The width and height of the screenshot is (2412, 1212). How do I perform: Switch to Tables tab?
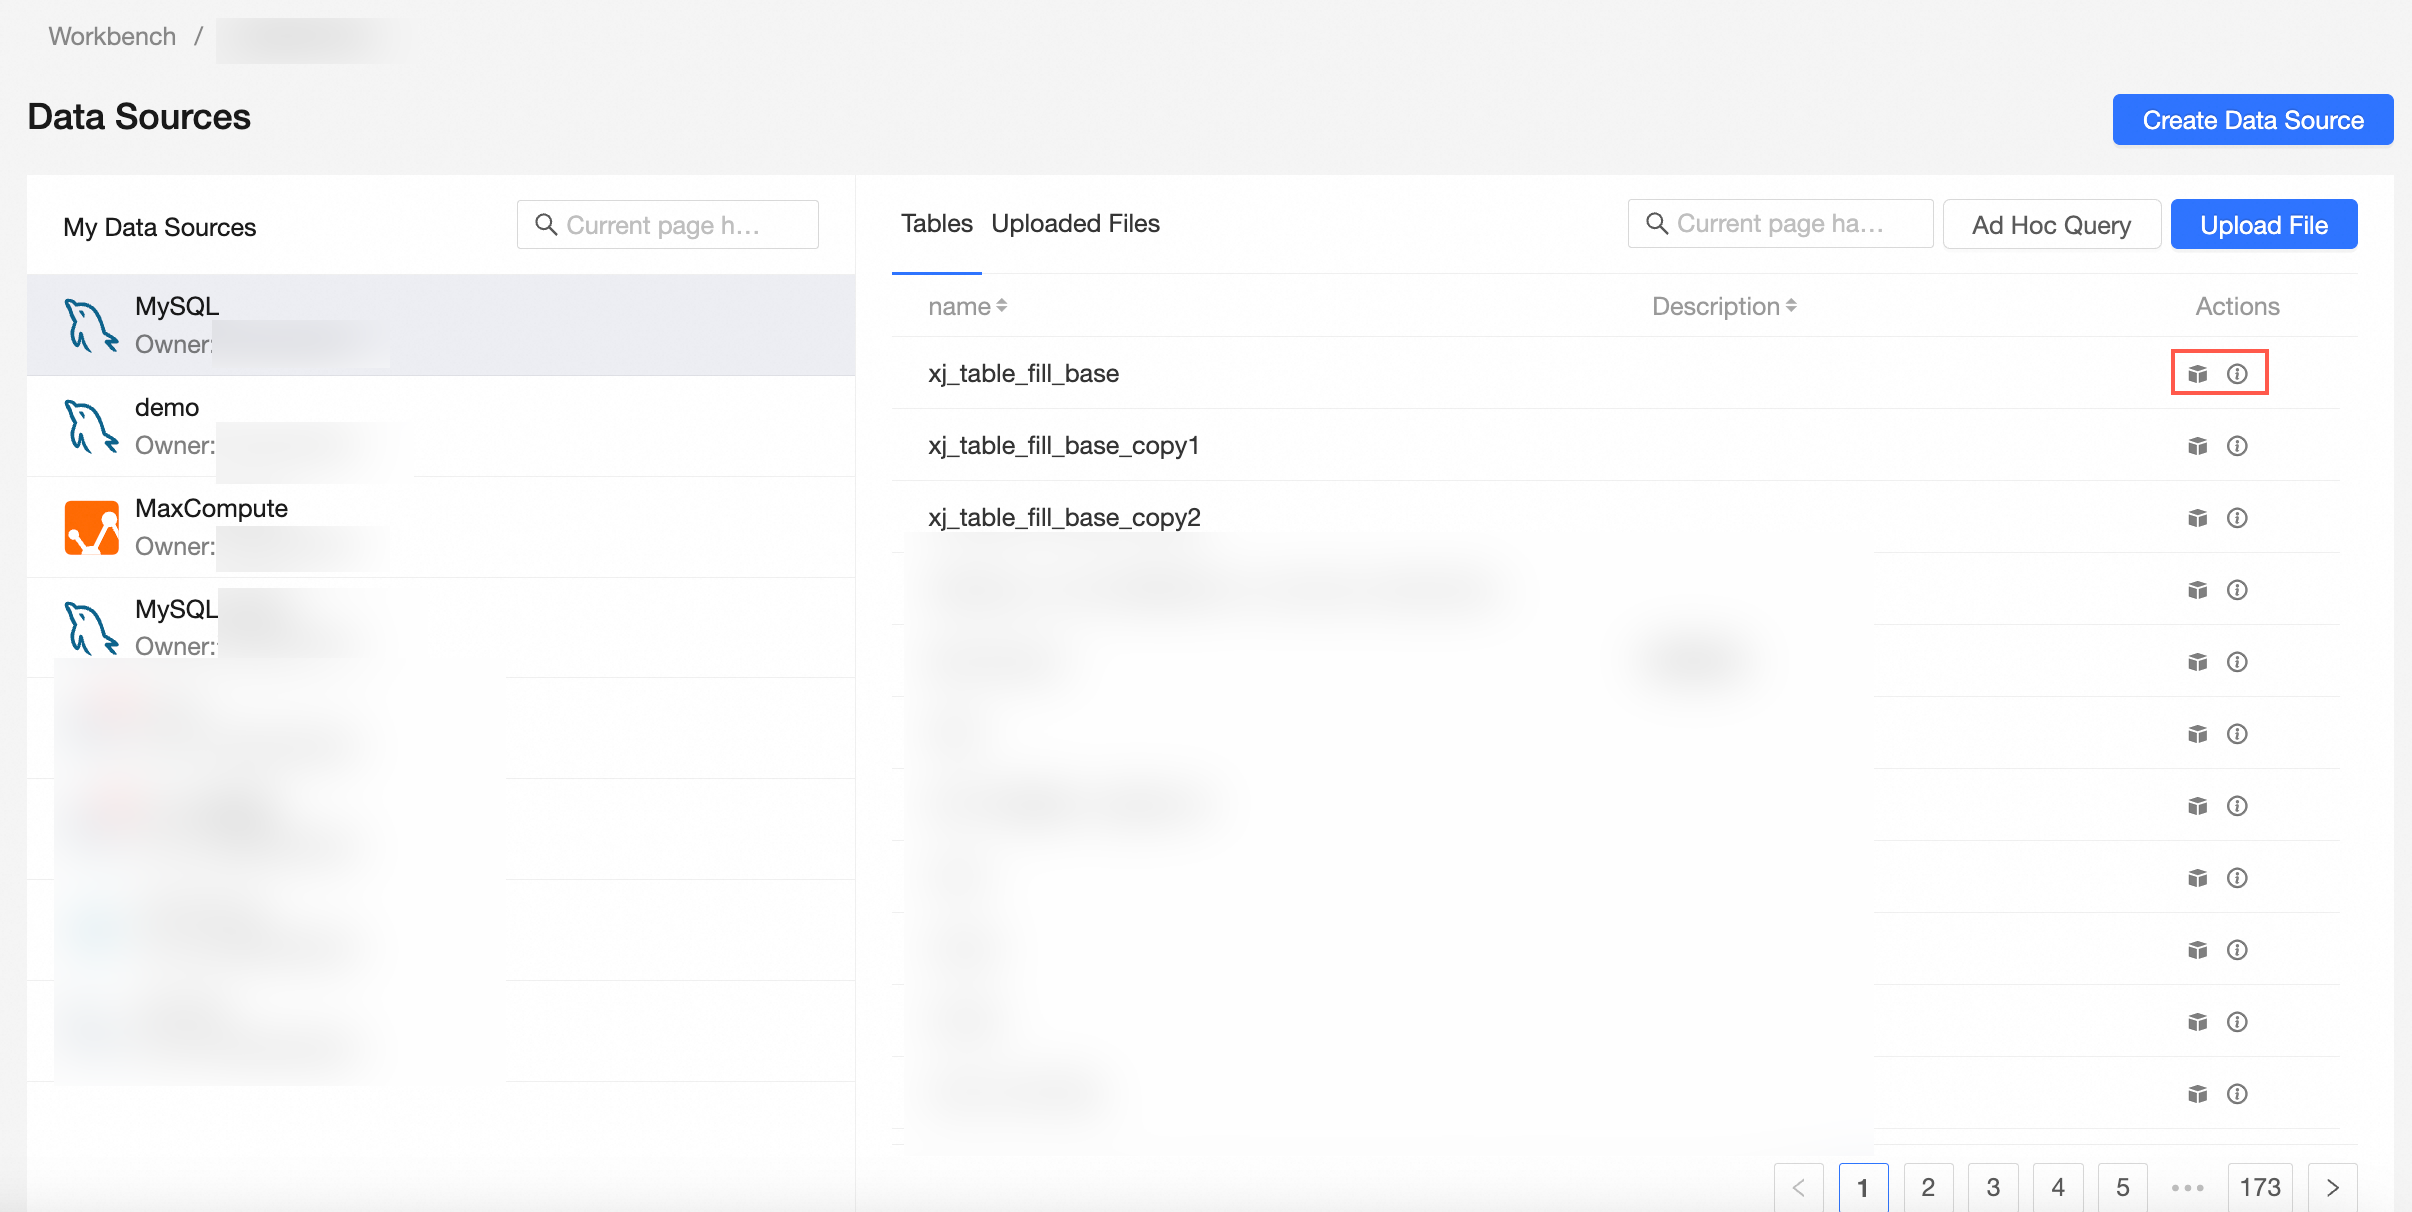(936, 224)
